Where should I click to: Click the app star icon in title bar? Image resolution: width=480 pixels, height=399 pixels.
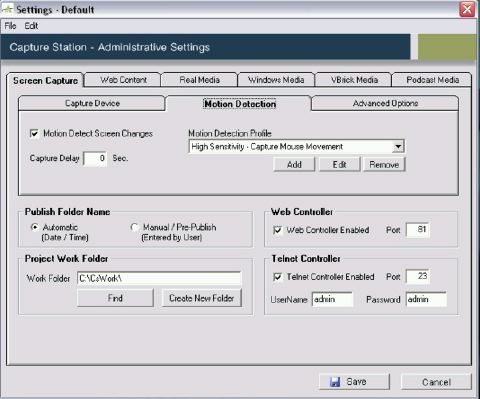pos(7,9)
